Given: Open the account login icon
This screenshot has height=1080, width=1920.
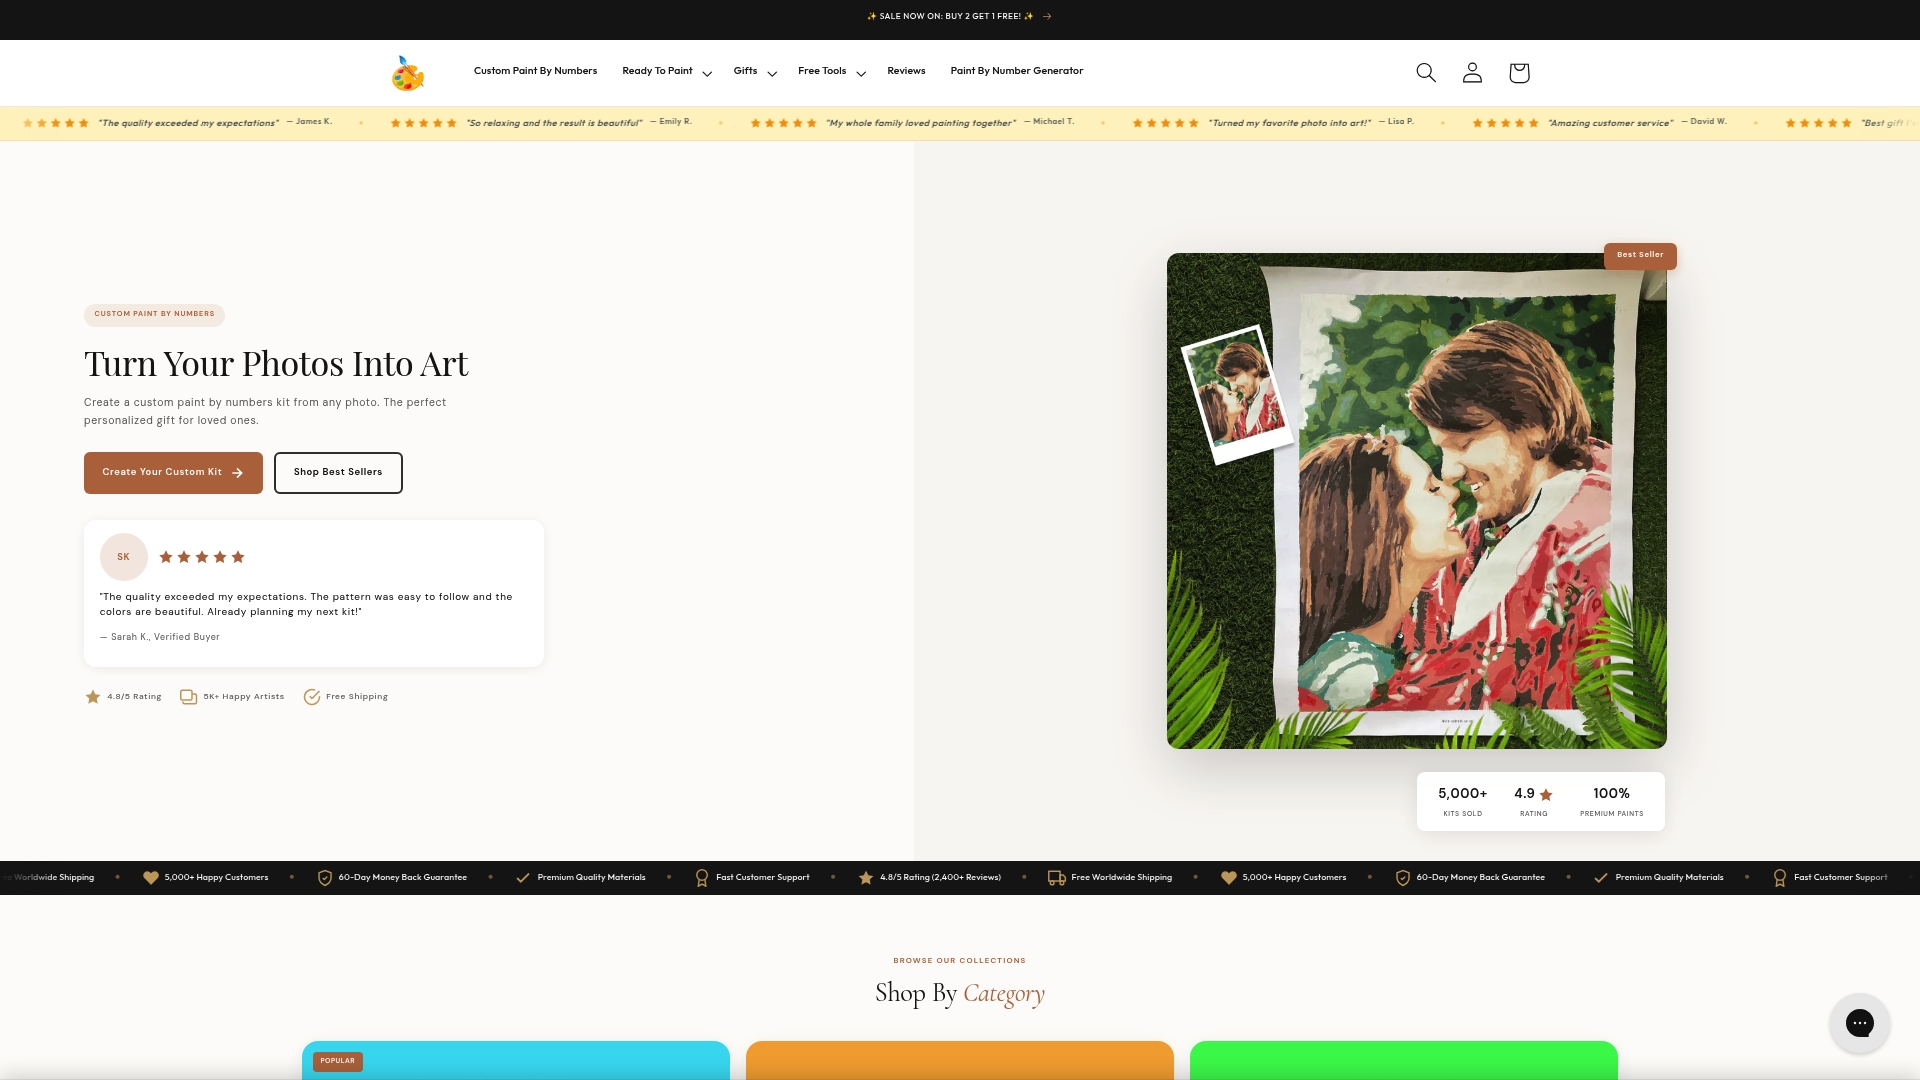Looking at the screenshot, I should [x=1472, y=73].
